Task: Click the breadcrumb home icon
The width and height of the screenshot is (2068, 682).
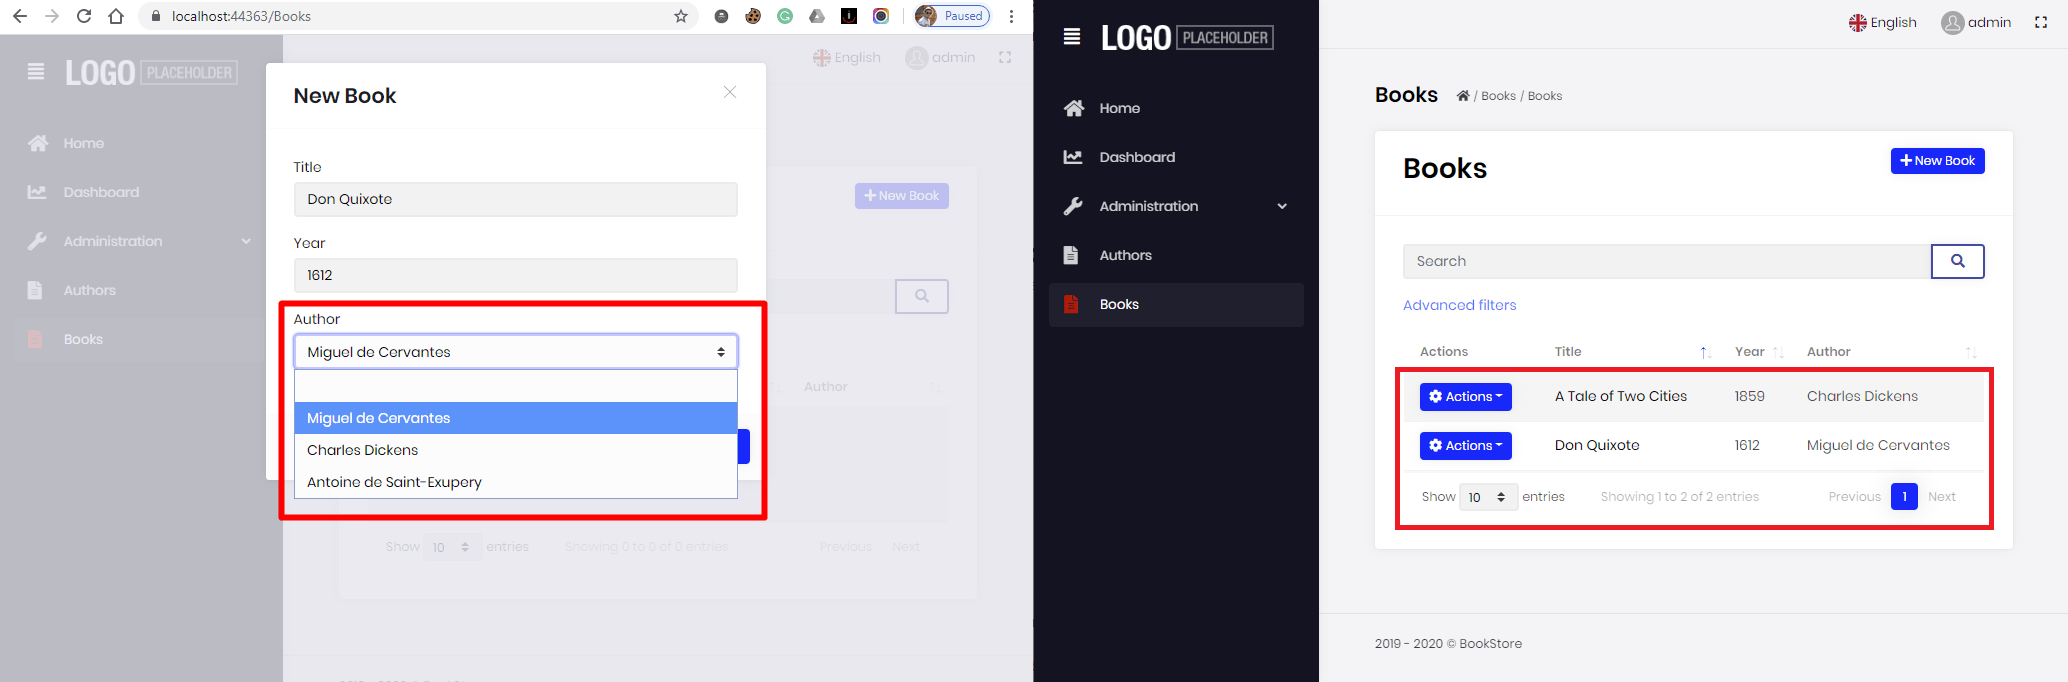Action: pyautogui.click(x=1463, y=96)
